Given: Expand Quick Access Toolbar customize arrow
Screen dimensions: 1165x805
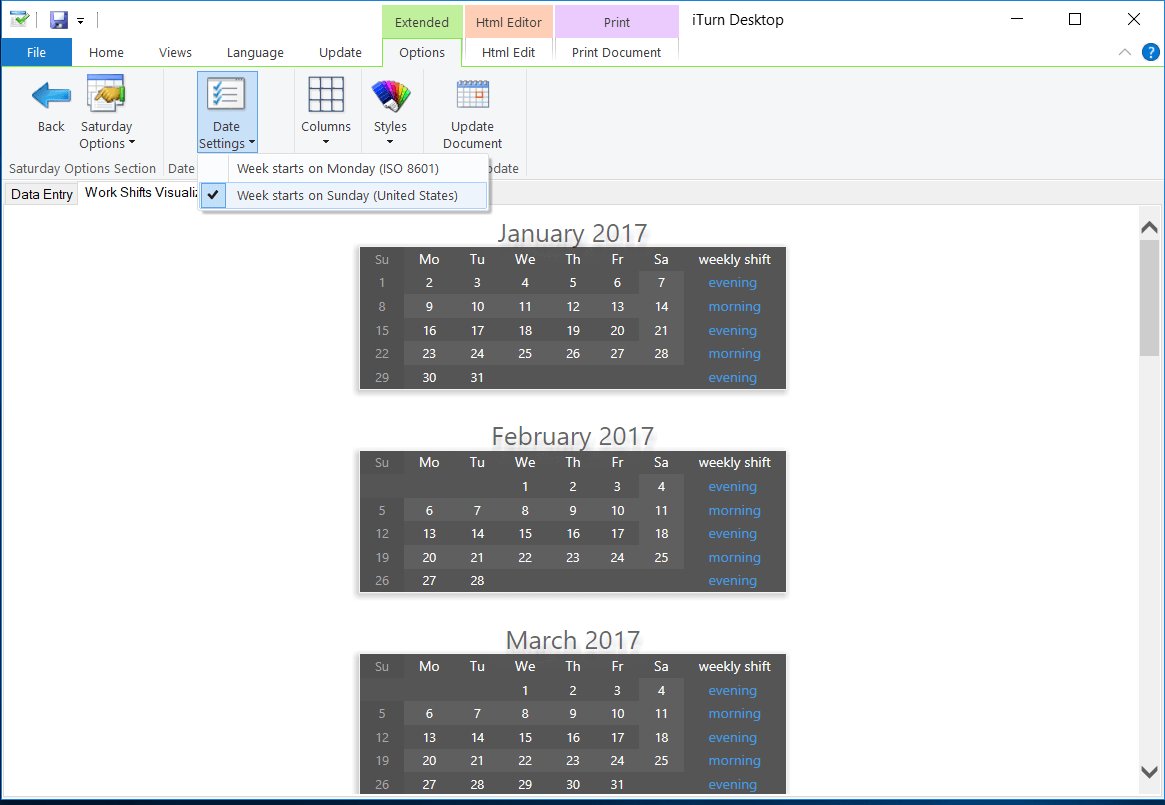Looking at the screenshot, I should [x=81, y=20].
